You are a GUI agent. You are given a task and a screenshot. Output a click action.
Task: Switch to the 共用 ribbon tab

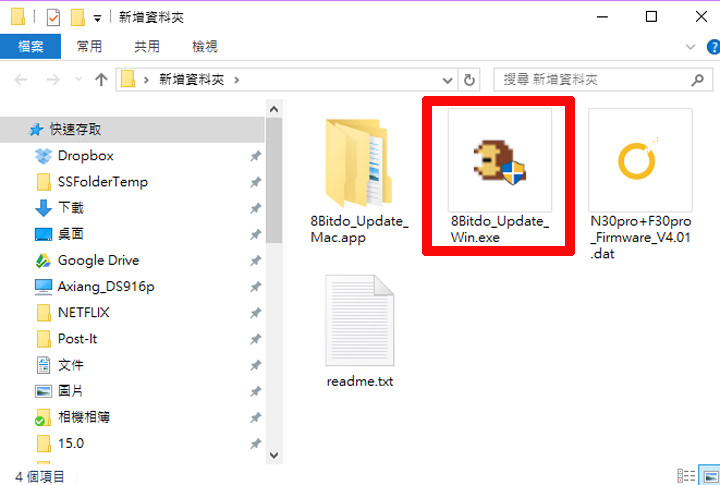point(147,47)
